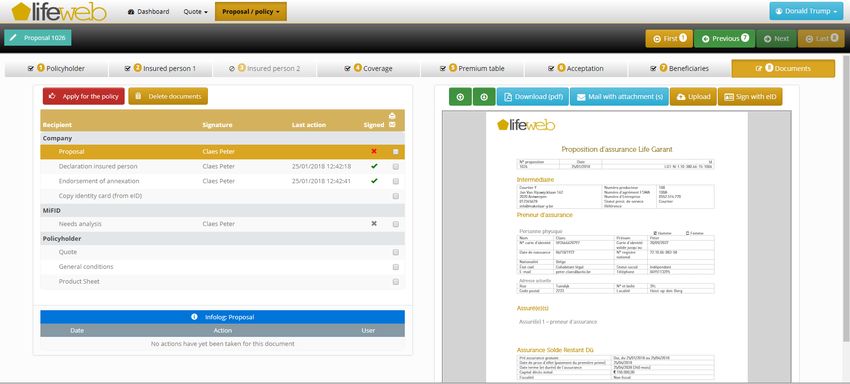The height and width of the screenshot is (384, 850).
Task: Open the Quote dropdown menu
Action: [x=196, y=11]
